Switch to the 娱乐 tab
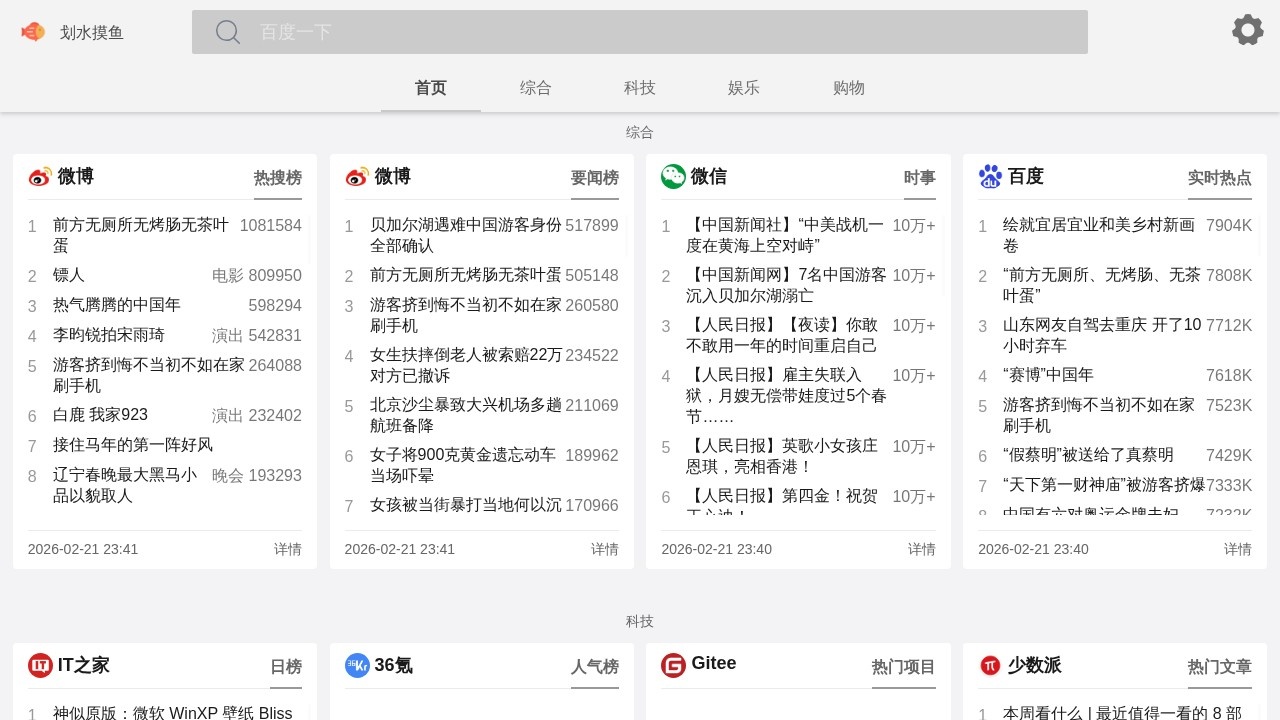 pos(744,88)
